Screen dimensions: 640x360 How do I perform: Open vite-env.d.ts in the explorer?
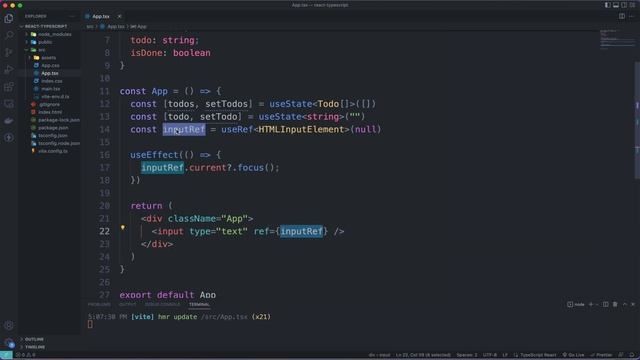[x=55, y=96]
